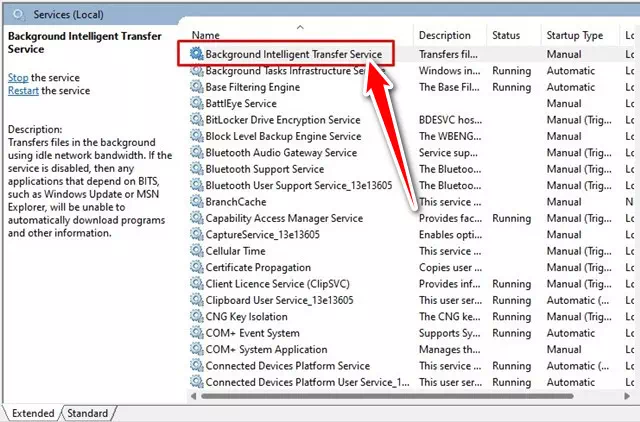The image size is (640, 422).
Task: Select Connected Devices Platform User Service row
Action: [307, 382]
